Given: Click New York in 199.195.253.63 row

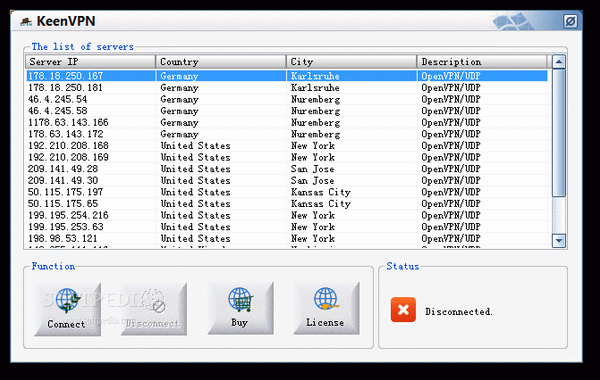Looking at the screenshot, I should tap(313, 227).
